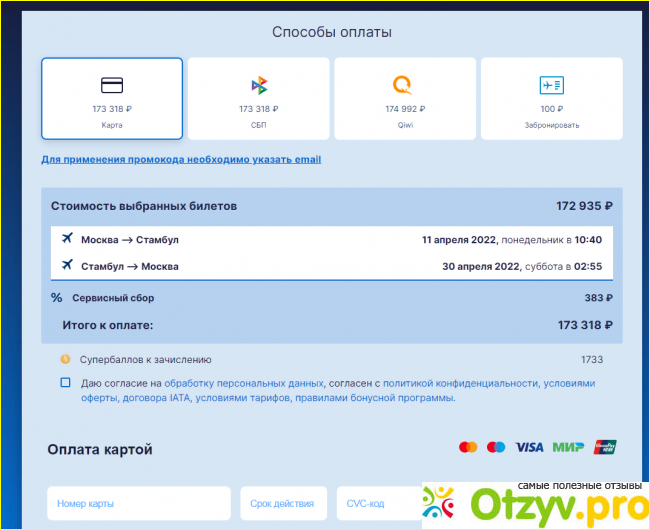The height and width of the screenshot is (530, 650).
Task: Click the plane icon beside Москва → Стамбул
Action: click(x=67, y=240)
